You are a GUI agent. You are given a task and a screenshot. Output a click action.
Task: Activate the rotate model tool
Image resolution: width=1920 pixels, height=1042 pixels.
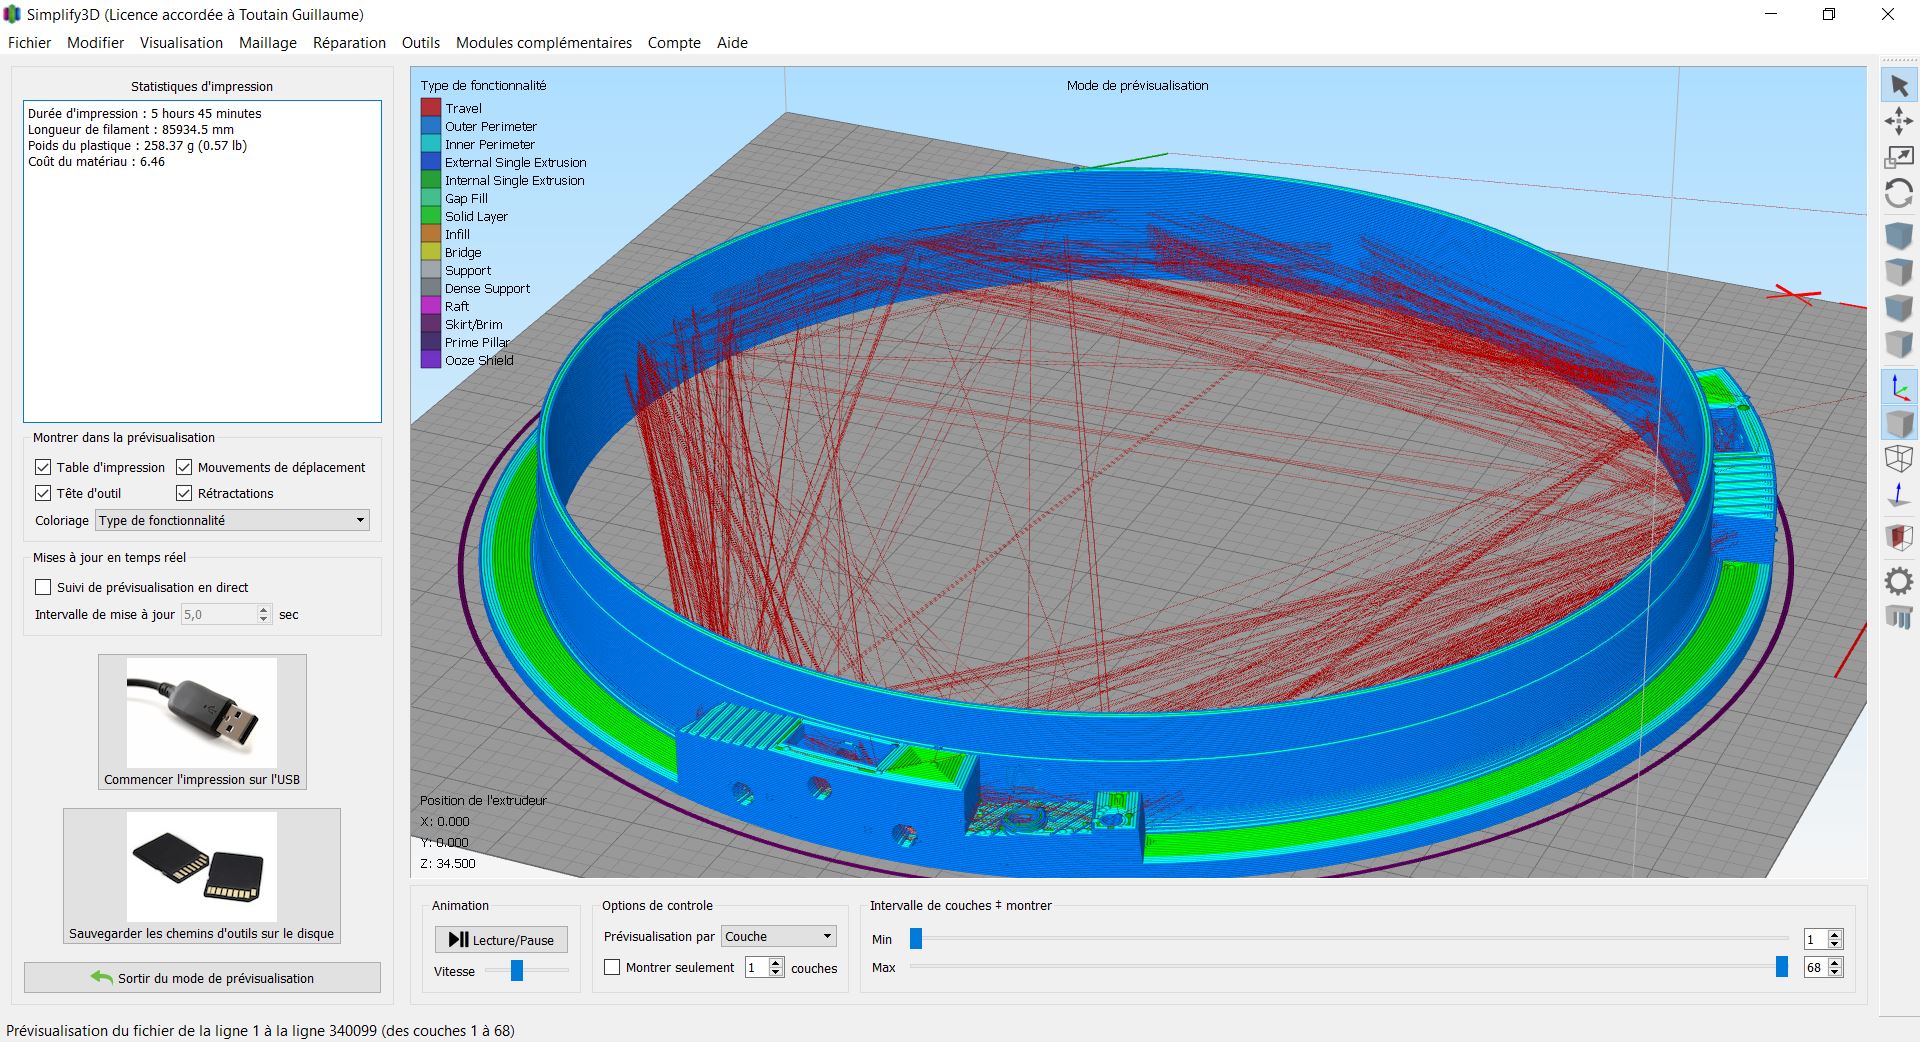pyautogui.click(x=1898, y=193)
